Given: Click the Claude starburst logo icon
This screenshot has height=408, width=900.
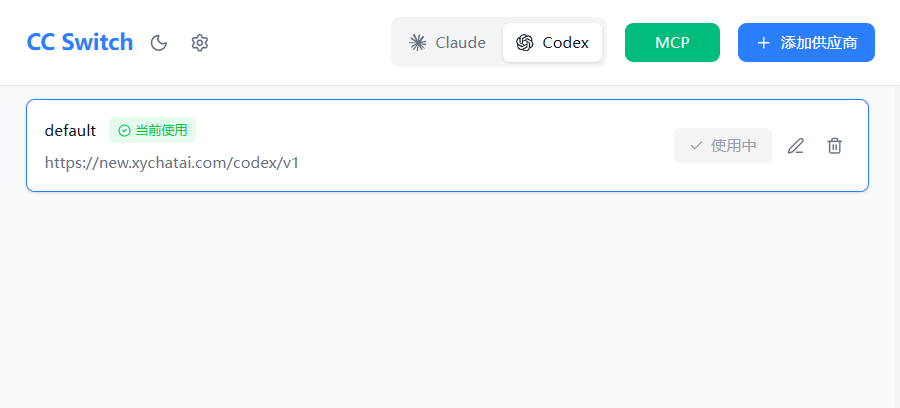Looking at the screenshot, I should [418, 43].
